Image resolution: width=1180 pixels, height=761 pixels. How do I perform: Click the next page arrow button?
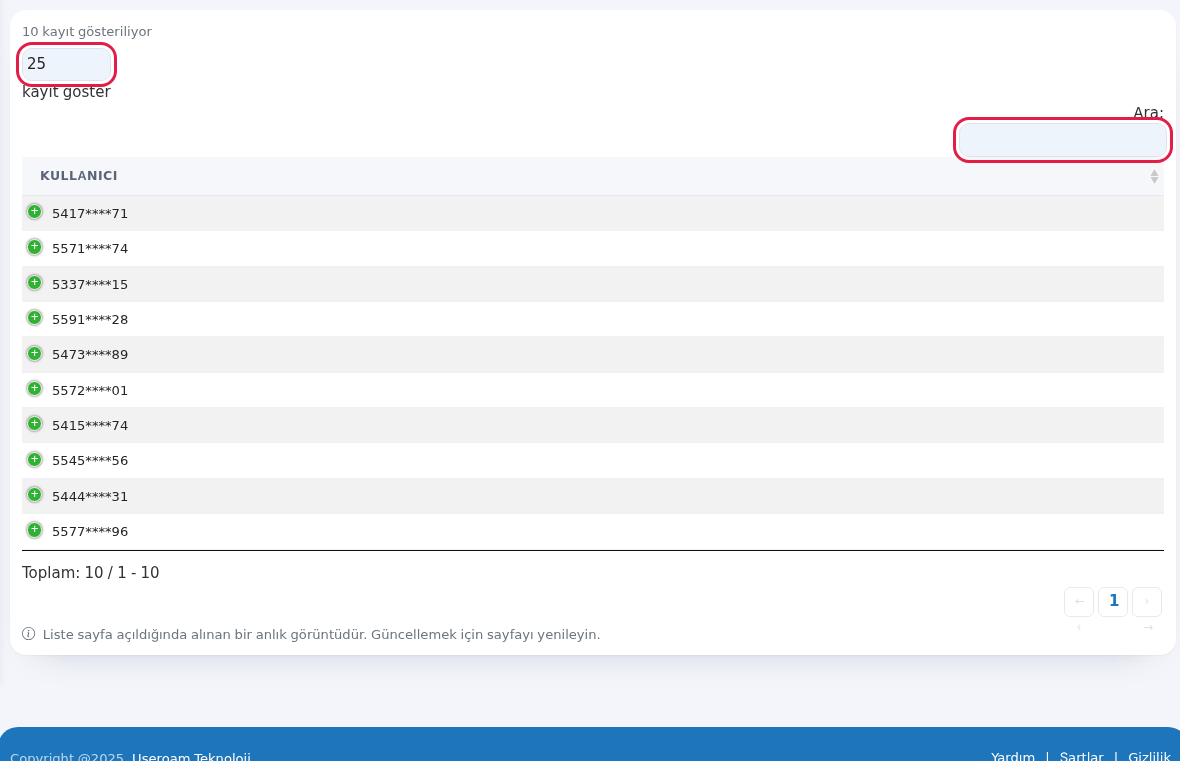[1147, 601]
